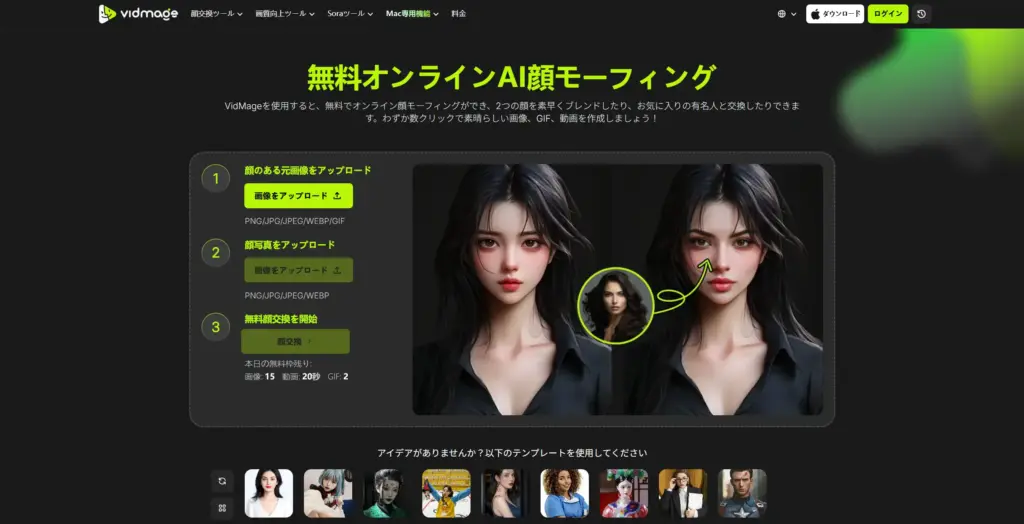Click the ダウンロード button with Apple logo
The width and height of the screenshot is (1024, 524).
[x=835, y=14]
